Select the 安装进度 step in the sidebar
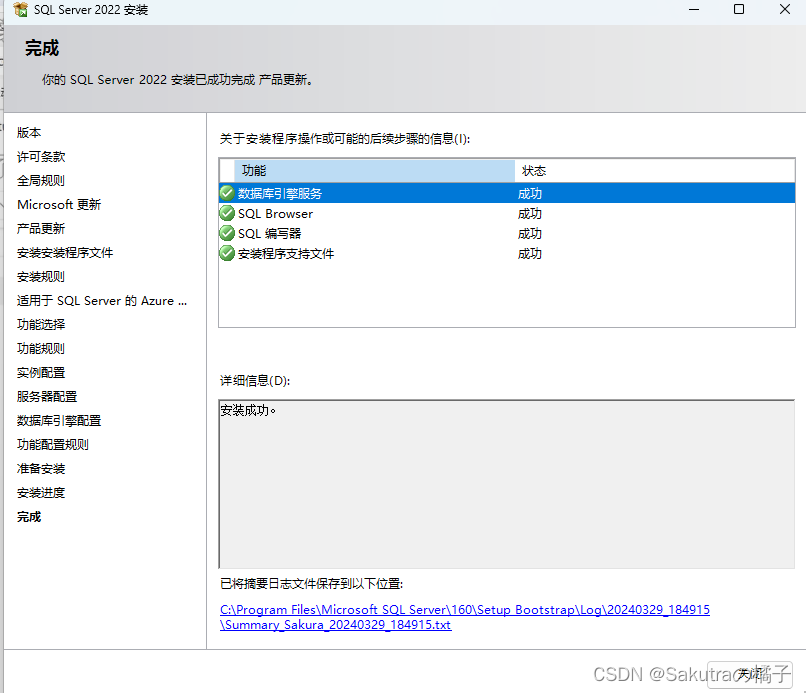The width and height of the screenshot is (806, 693). click(x=41, y=493)
